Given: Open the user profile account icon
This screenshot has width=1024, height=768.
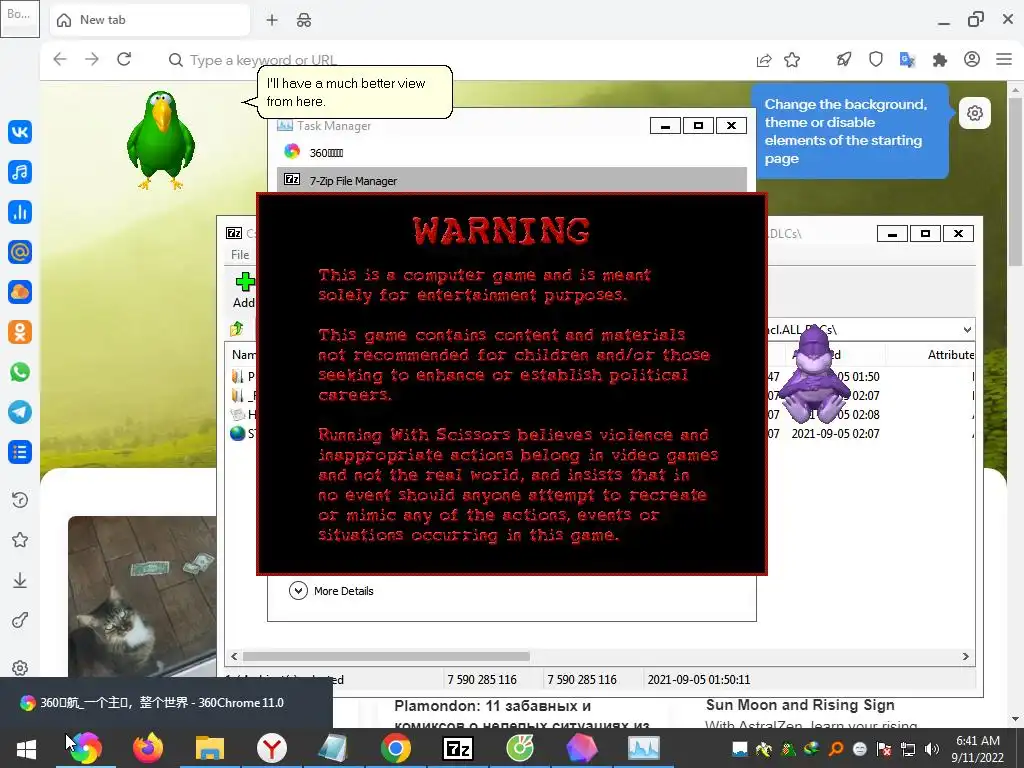Looking at the screenshot, I should coord(972,59).
